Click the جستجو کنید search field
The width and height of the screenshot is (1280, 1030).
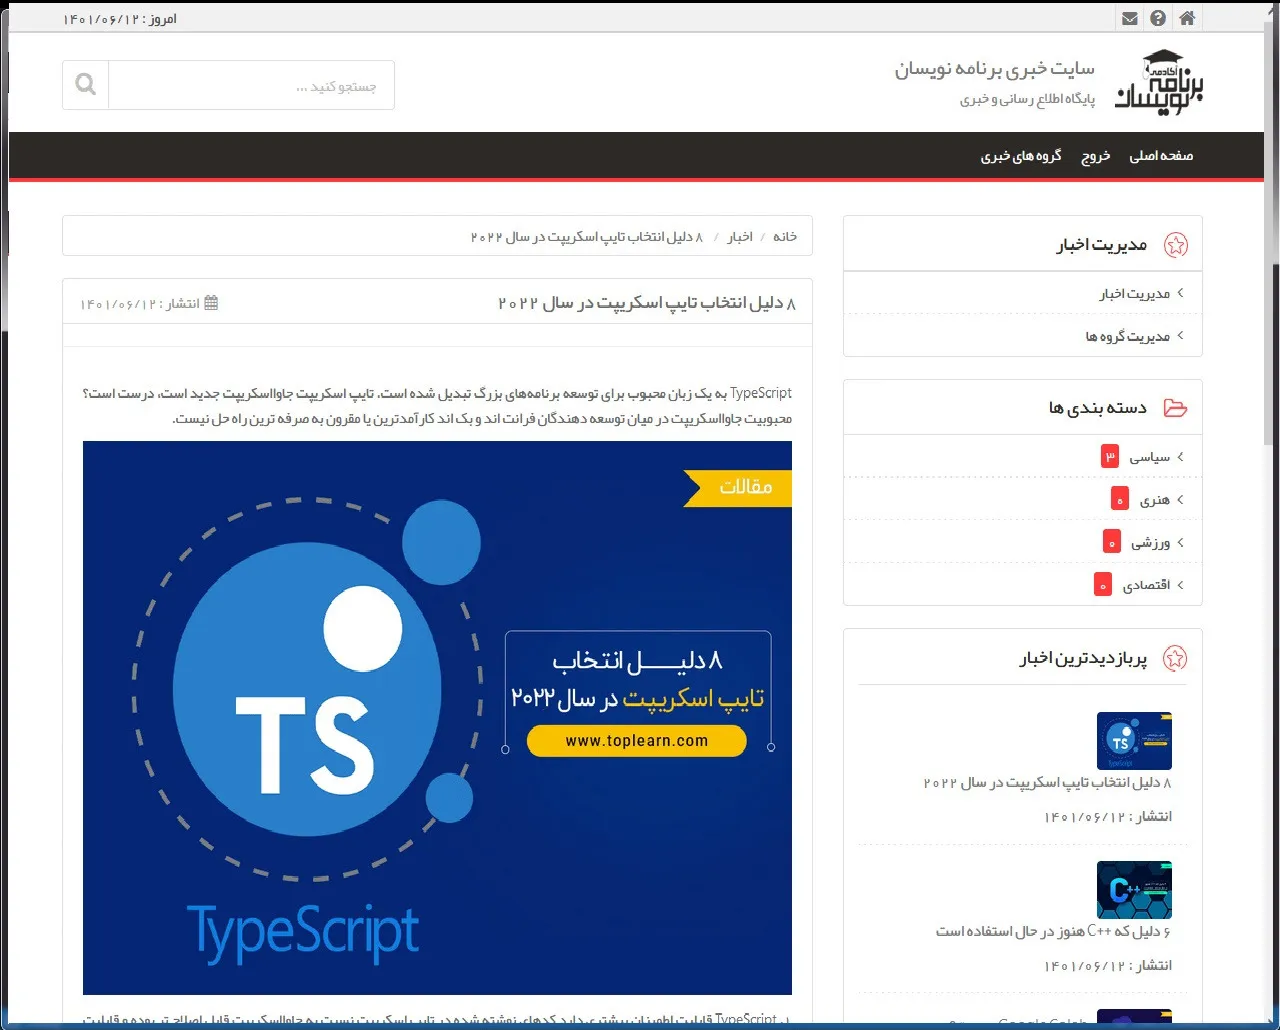pos(250,86)
